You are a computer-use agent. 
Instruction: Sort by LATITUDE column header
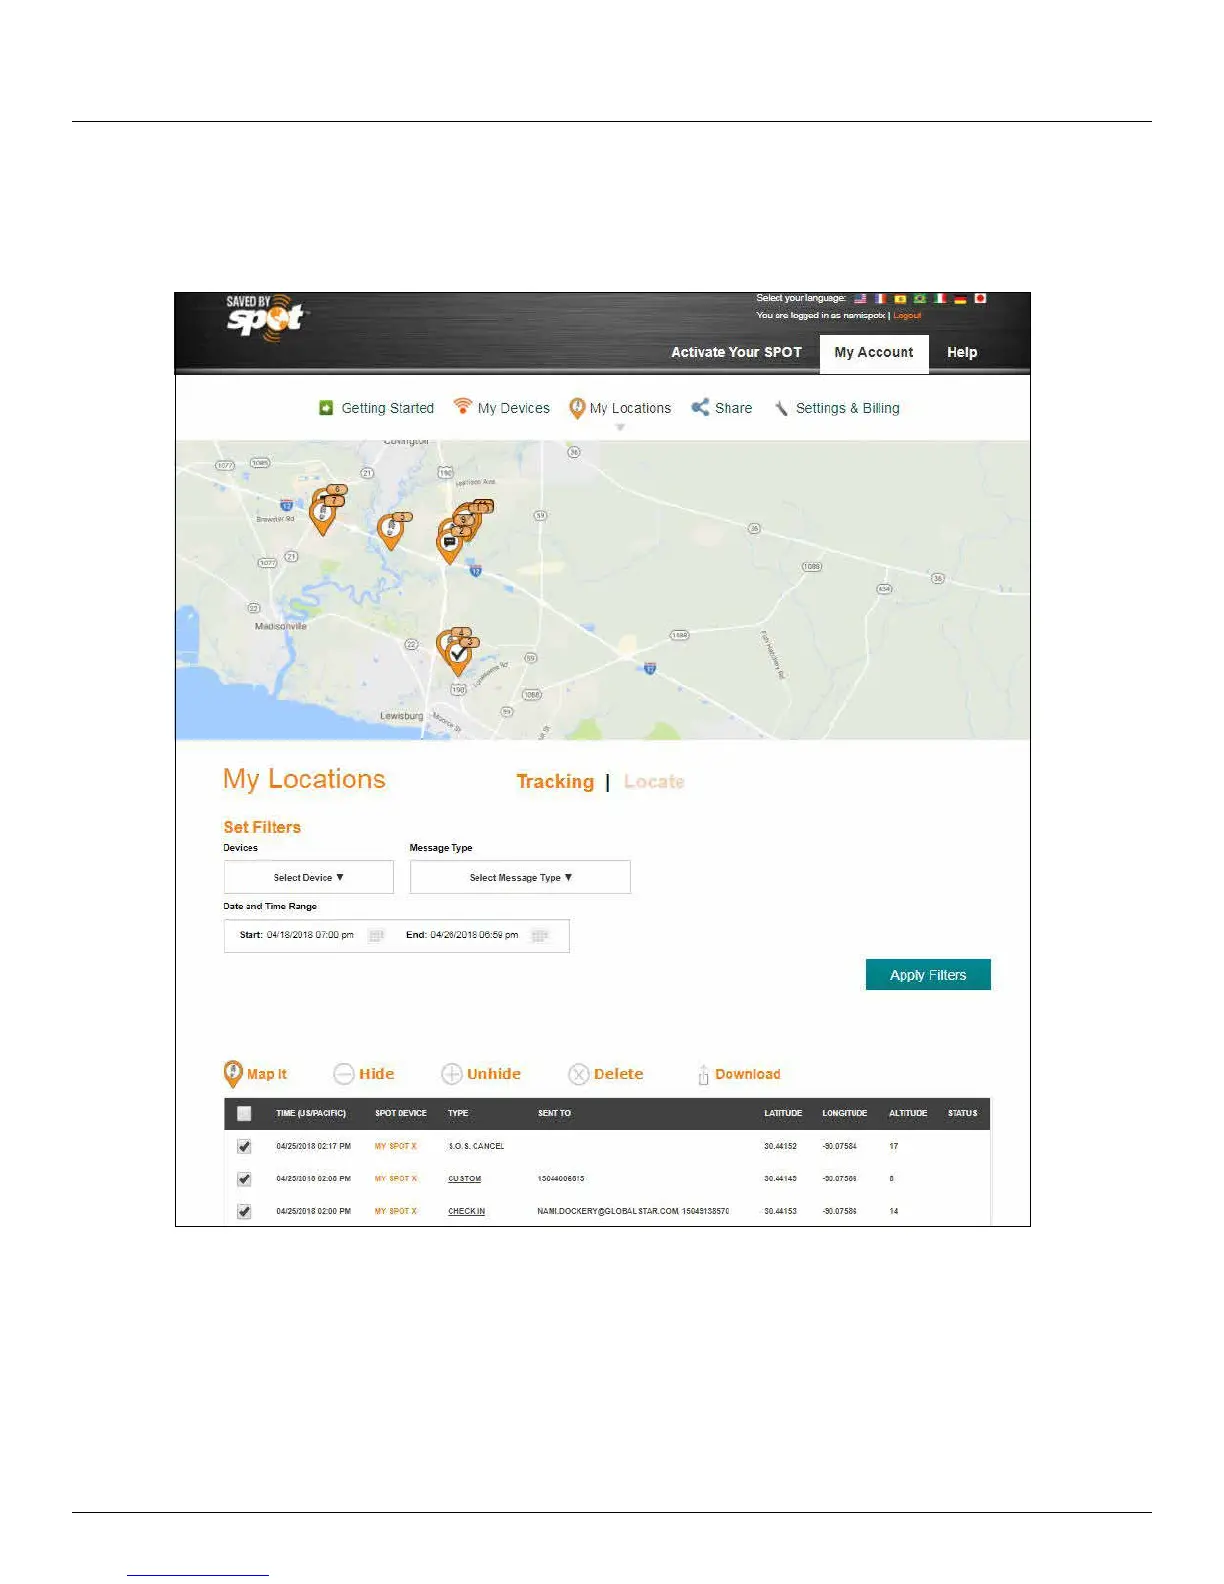coord(783,1113)
